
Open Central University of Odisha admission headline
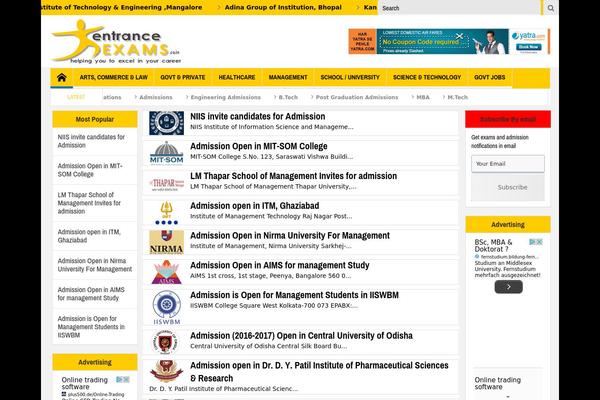coord(301,336)
